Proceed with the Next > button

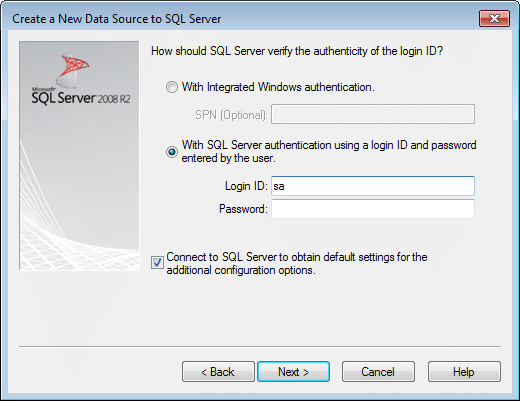click(x=294, y=372)
